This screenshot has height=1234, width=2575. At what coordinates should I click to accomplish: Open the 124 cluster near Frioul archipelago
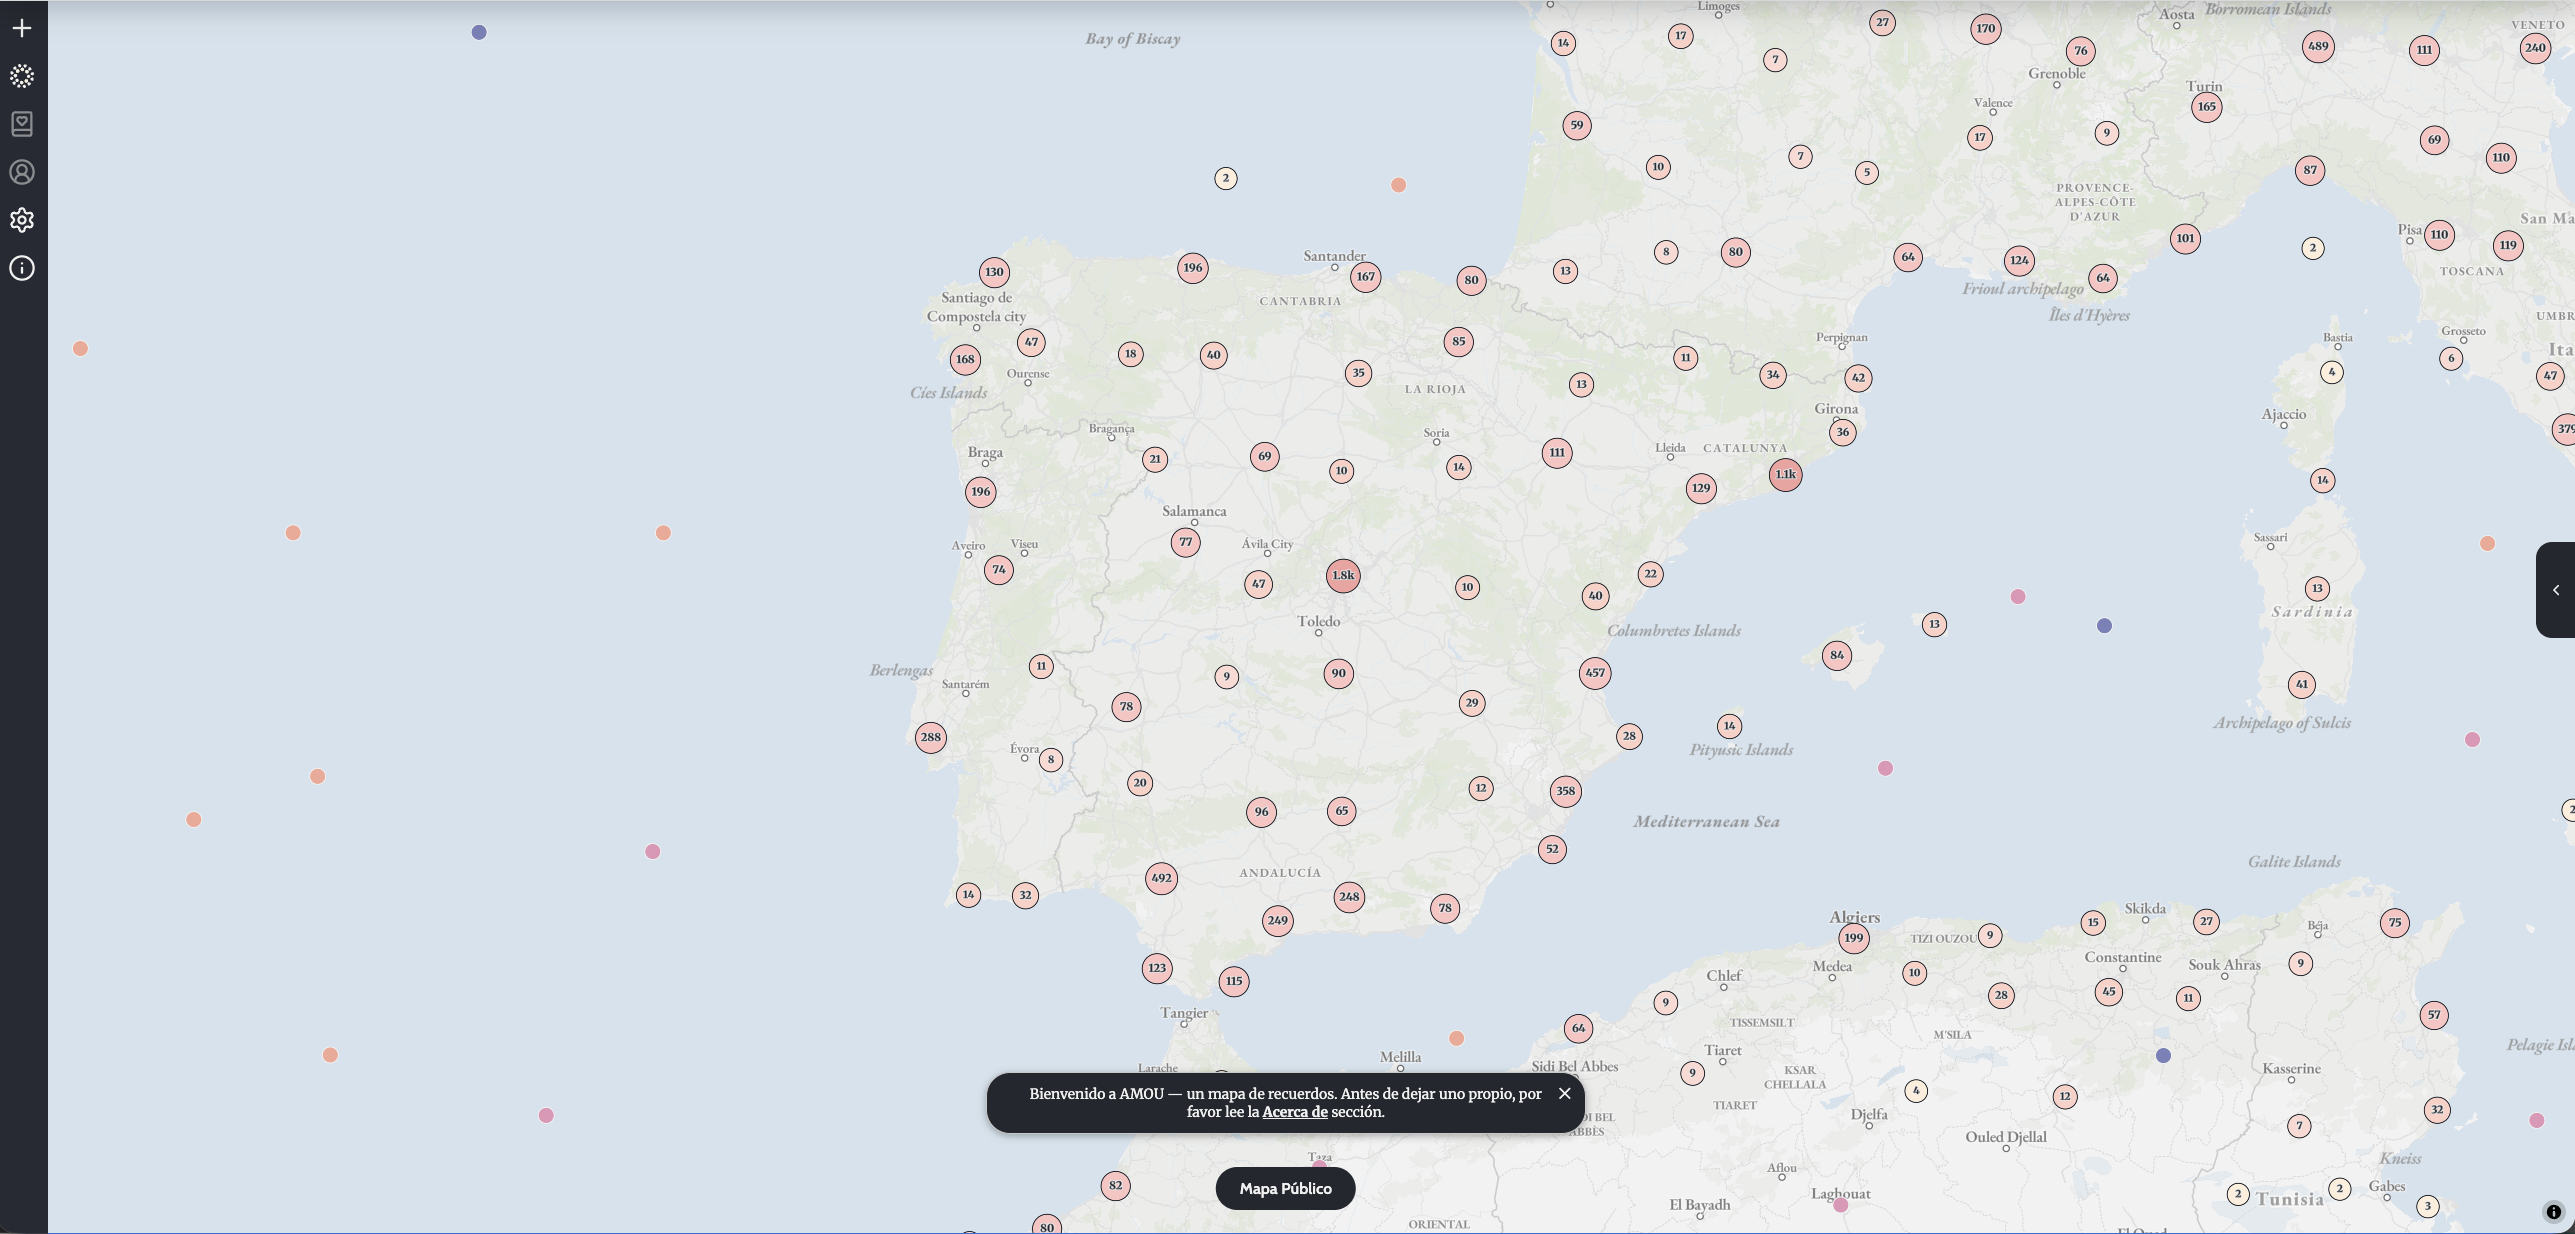click(x=2019, y=260)
